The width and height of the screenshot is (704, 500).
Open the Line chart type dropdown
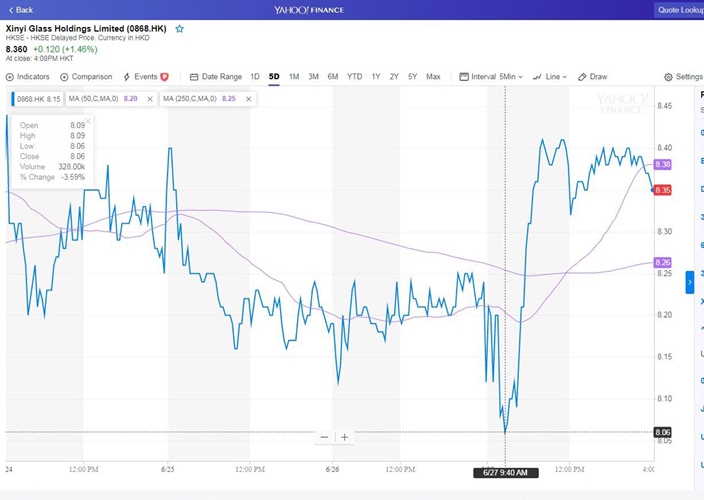pyautogui.click(x=550, y=77)
